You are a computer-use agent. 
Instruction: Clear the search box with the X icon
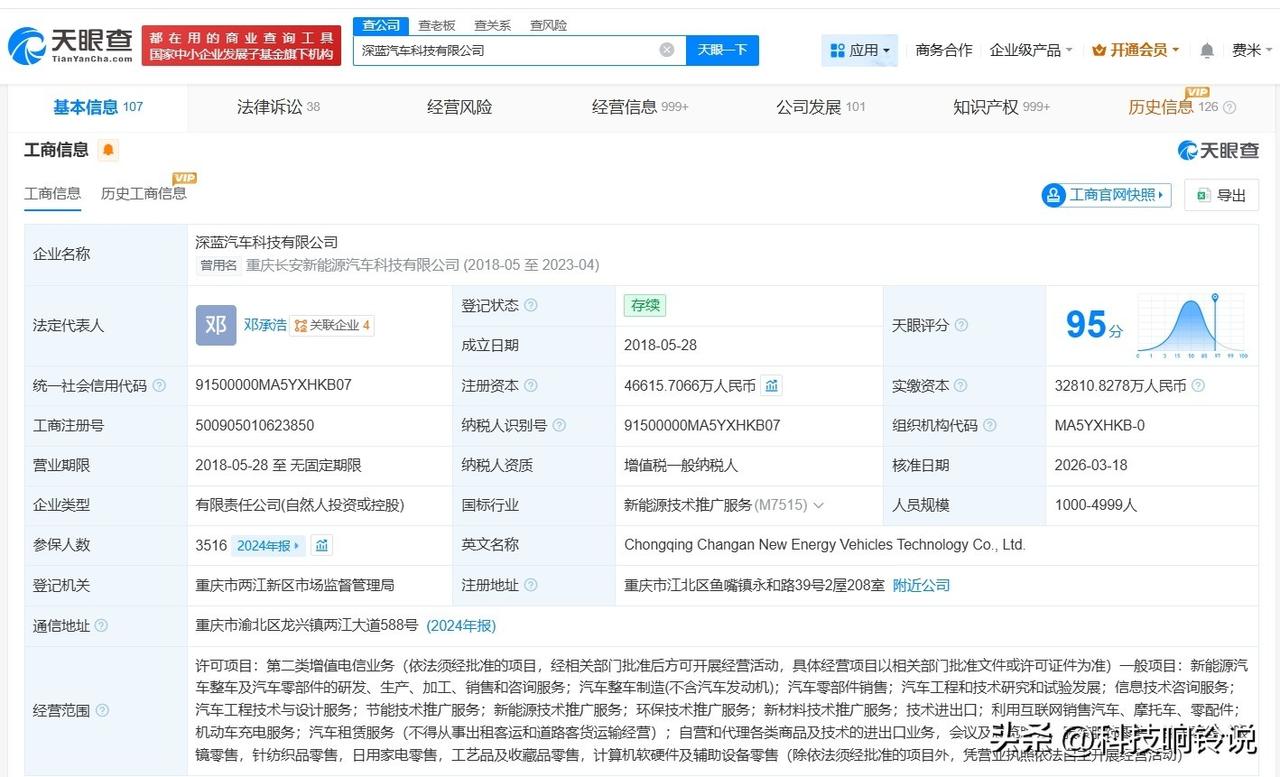coord(667,50)
